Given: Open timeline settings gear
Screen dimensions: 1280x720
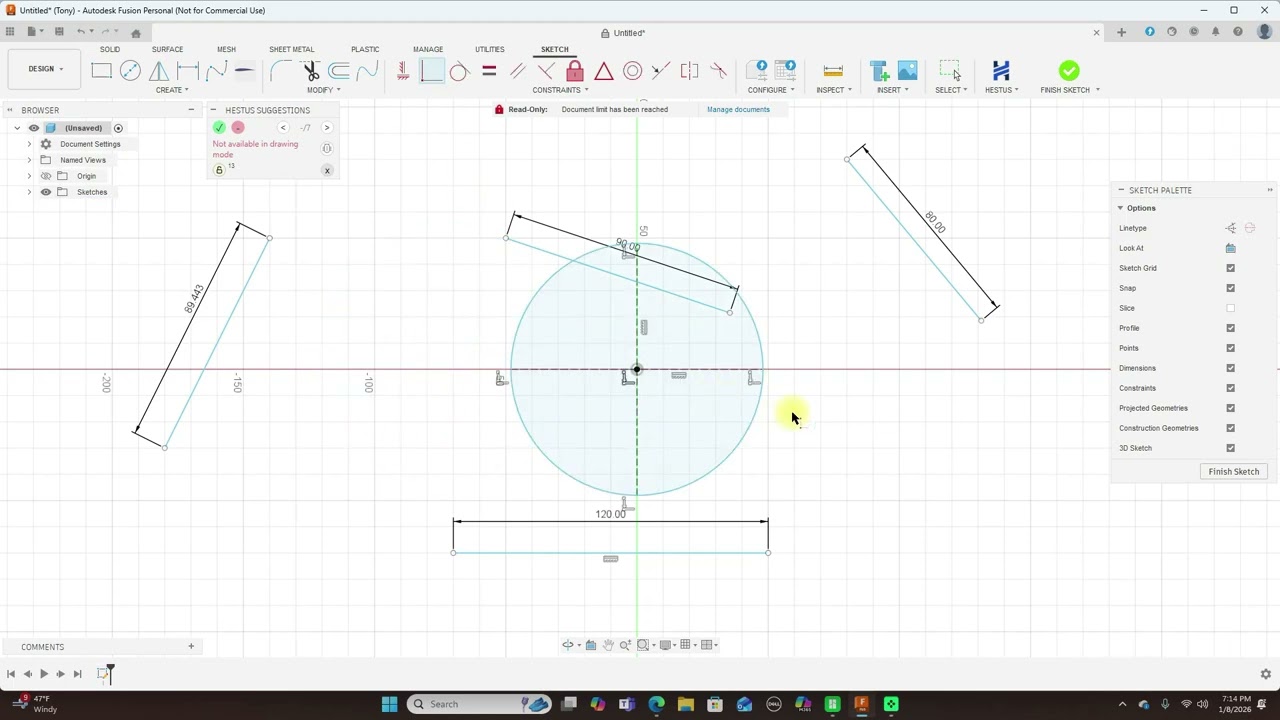Looking at the screenshot, I should coord(1265,674).
